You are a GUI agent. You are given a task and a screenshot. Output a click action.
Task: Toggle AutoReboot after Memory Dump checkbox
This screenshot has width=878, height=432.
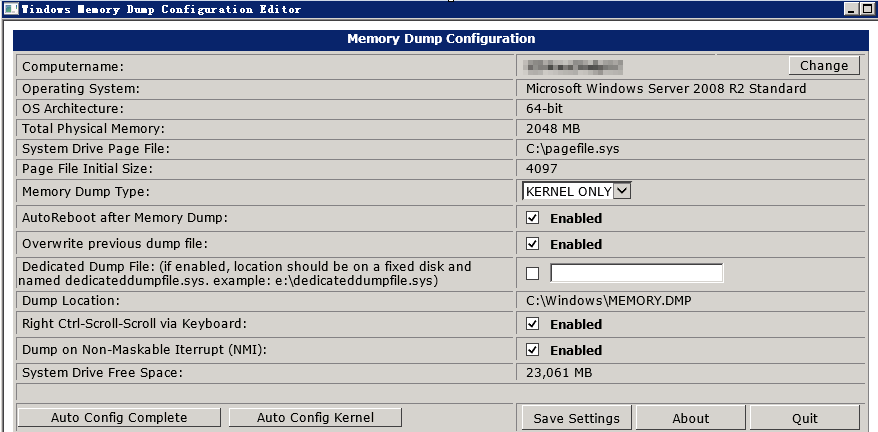click(x=533, y=218)
